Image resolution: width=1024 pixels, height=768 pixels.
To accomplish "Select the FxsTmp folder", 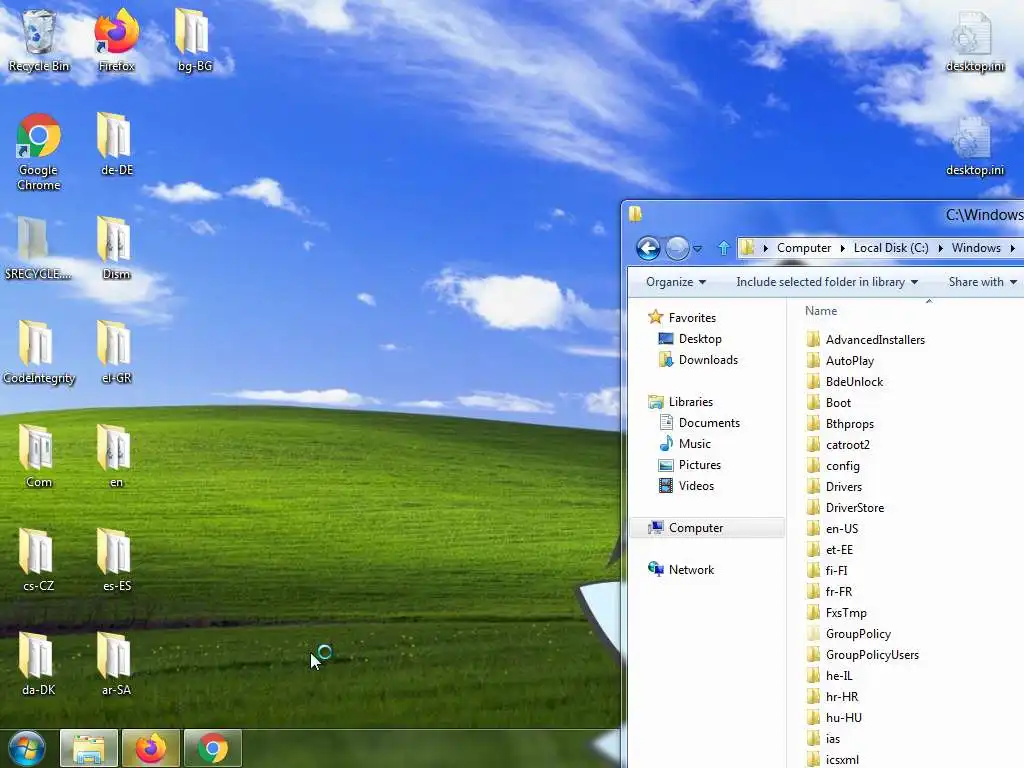I will click(837, 613).
